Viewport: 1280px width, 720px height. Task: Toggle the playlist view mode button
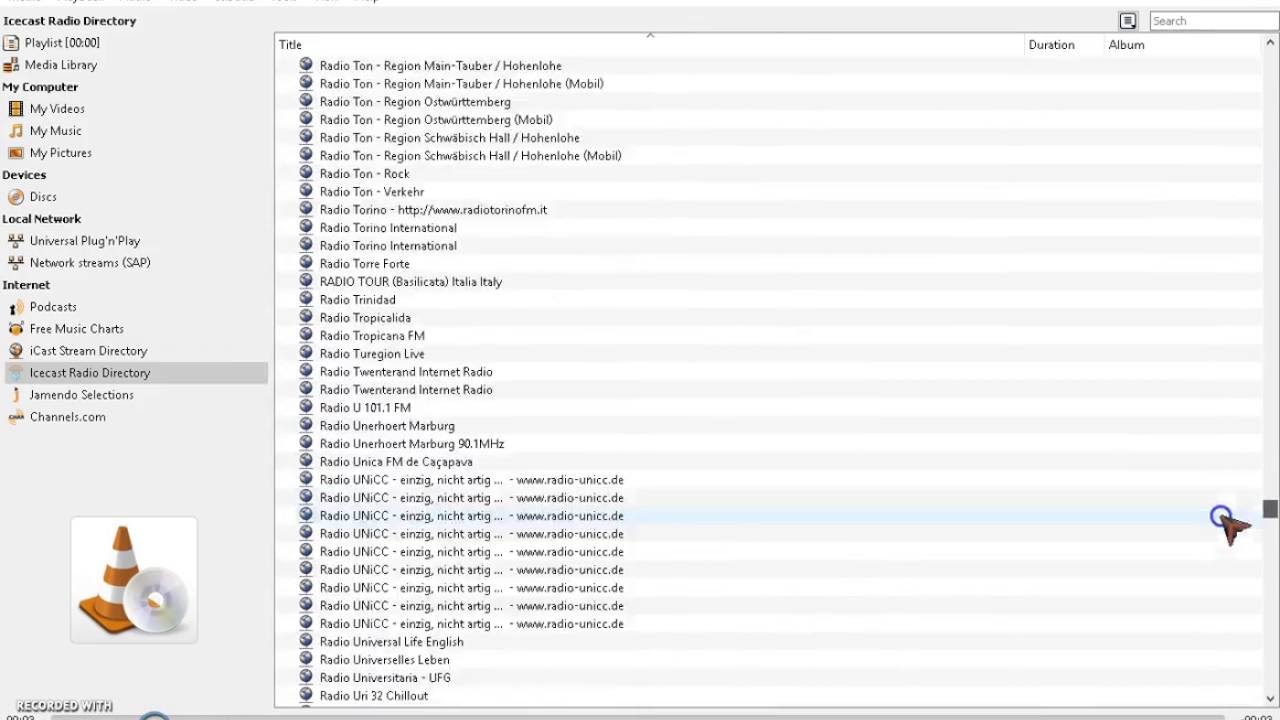click(1128, 21)
